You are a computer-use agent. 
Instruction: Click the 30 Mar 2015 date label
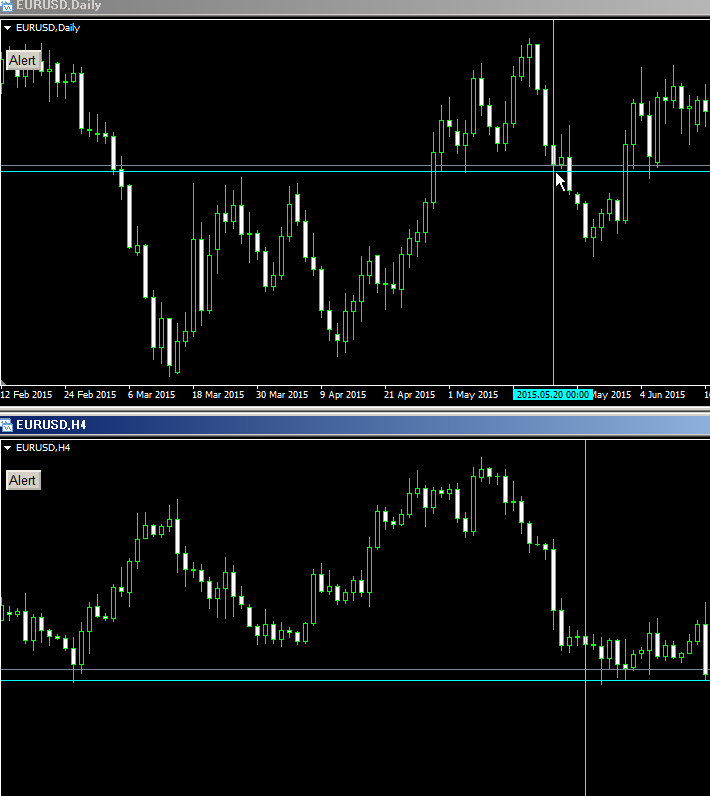click(282, 394)
